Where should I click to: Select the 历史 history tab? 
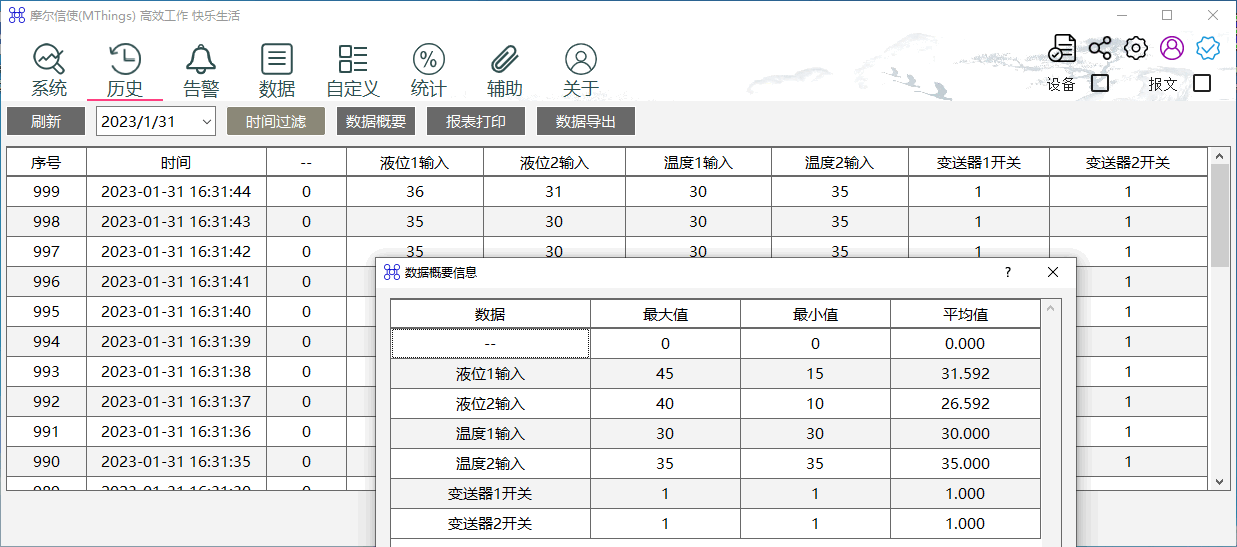[x=125, y=70]
